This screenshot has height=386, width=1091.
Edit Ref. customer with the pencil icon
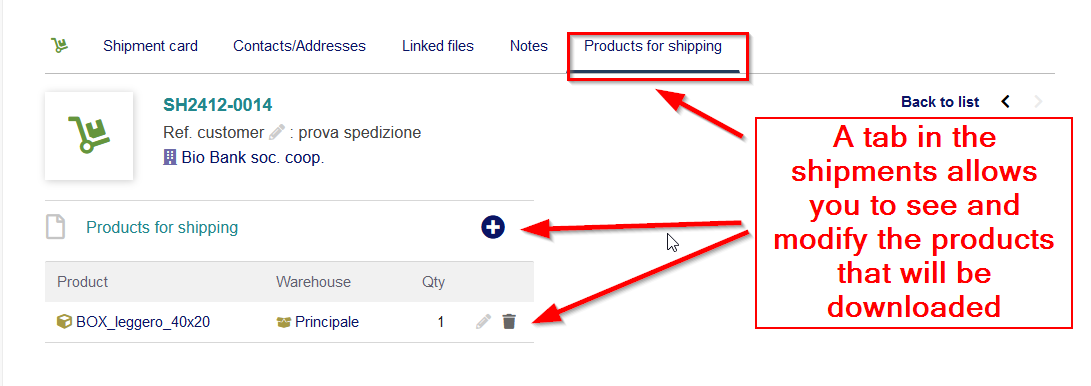(277, 132)
